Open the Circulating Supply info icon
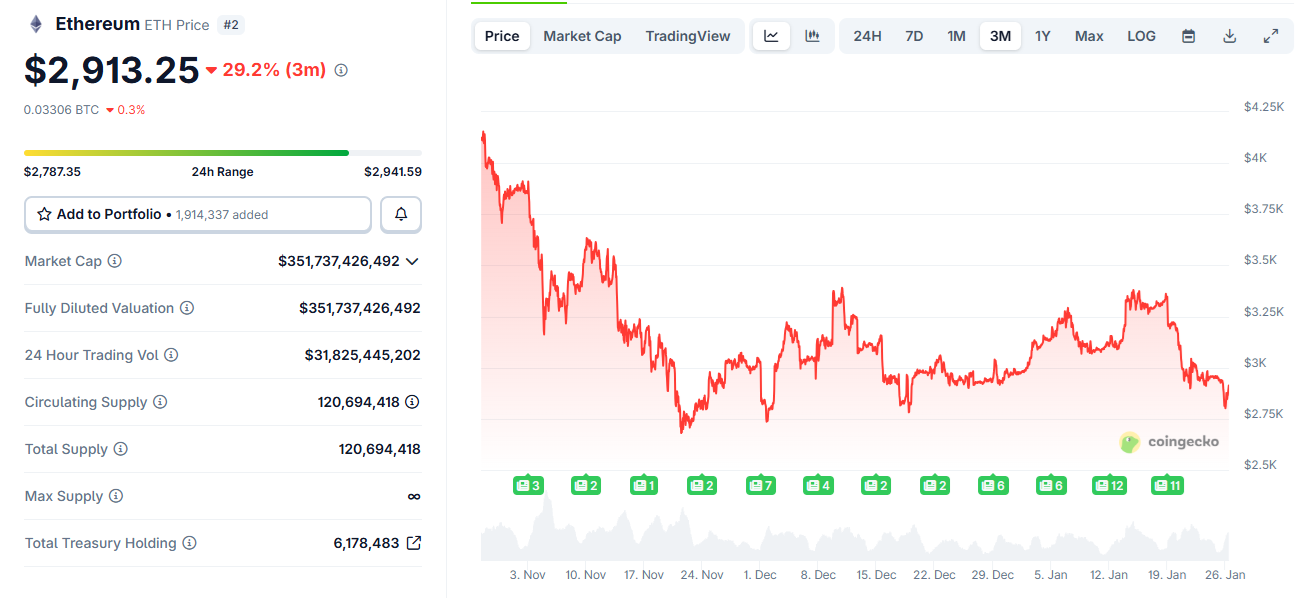The height and width of the screenshot is (598, 1311). (160, 401)
